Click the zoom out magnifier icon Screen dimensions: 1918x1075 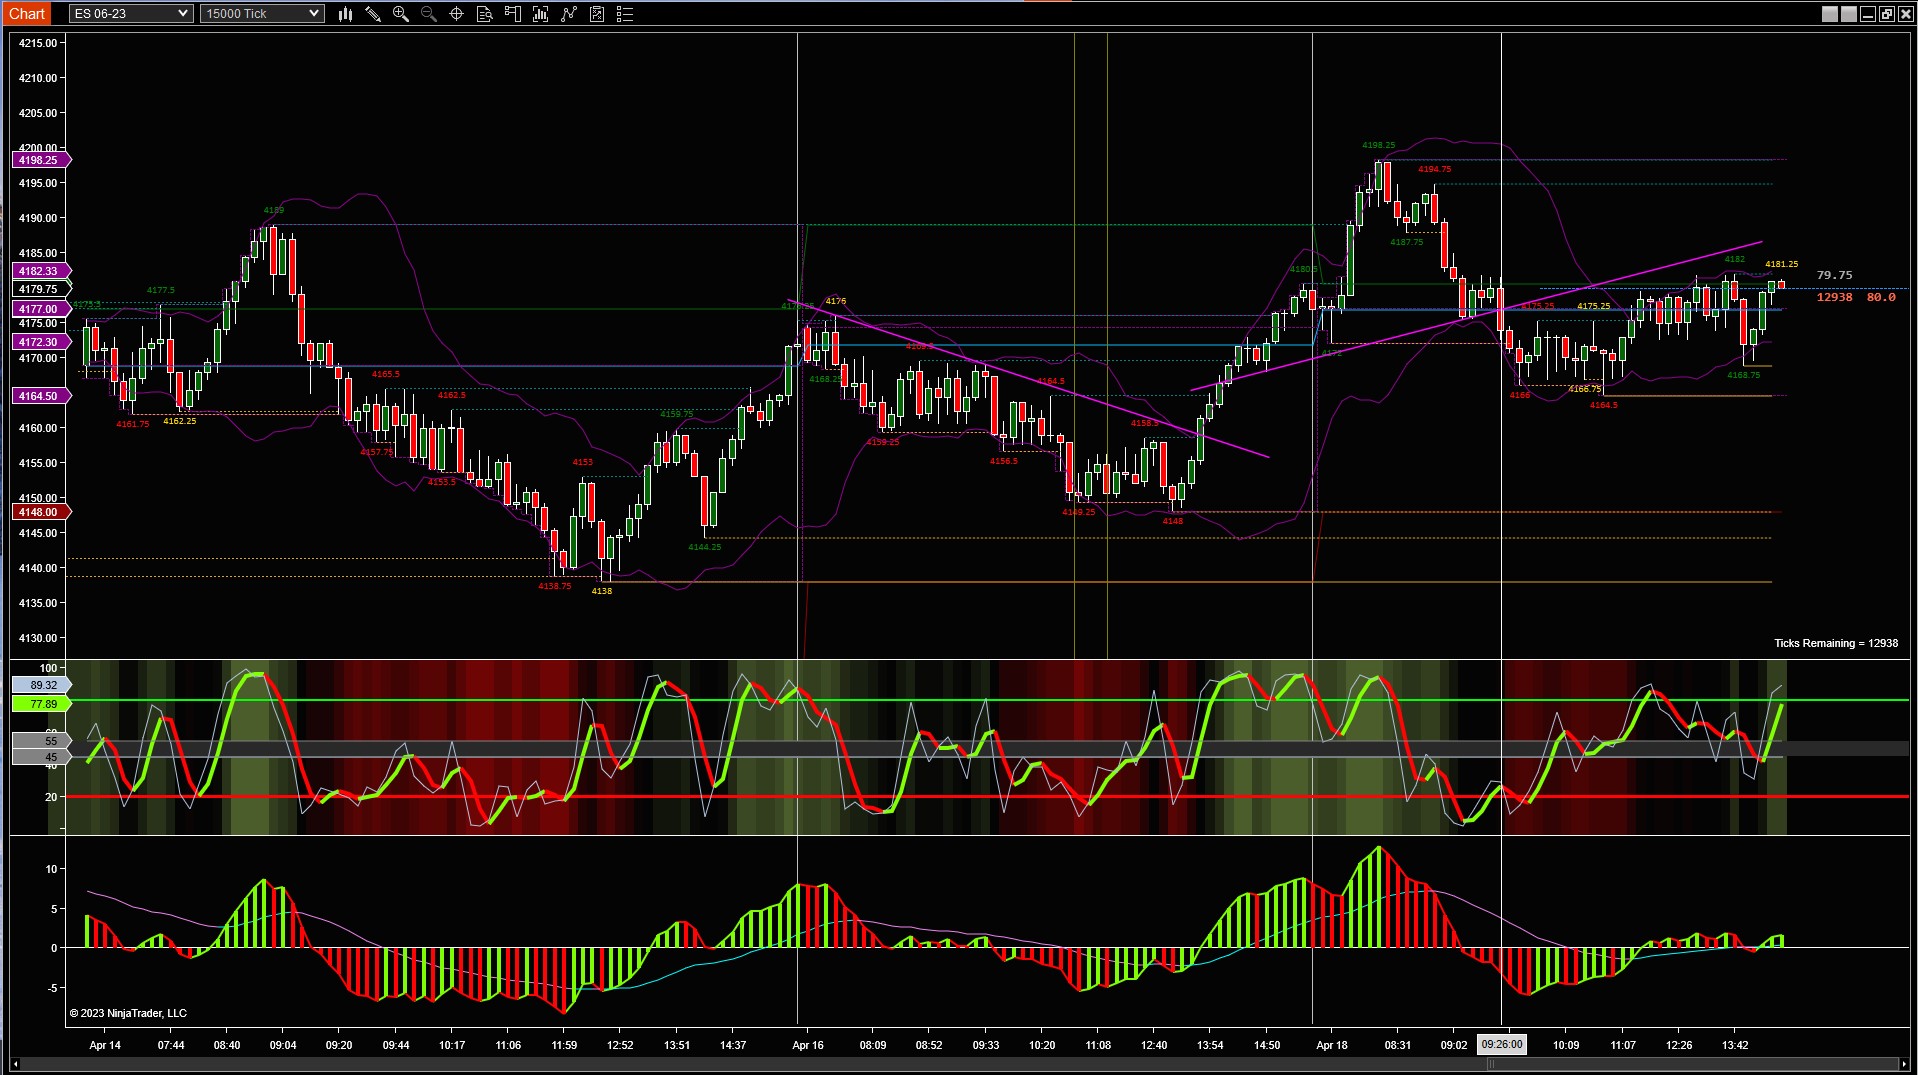[429, 14]
